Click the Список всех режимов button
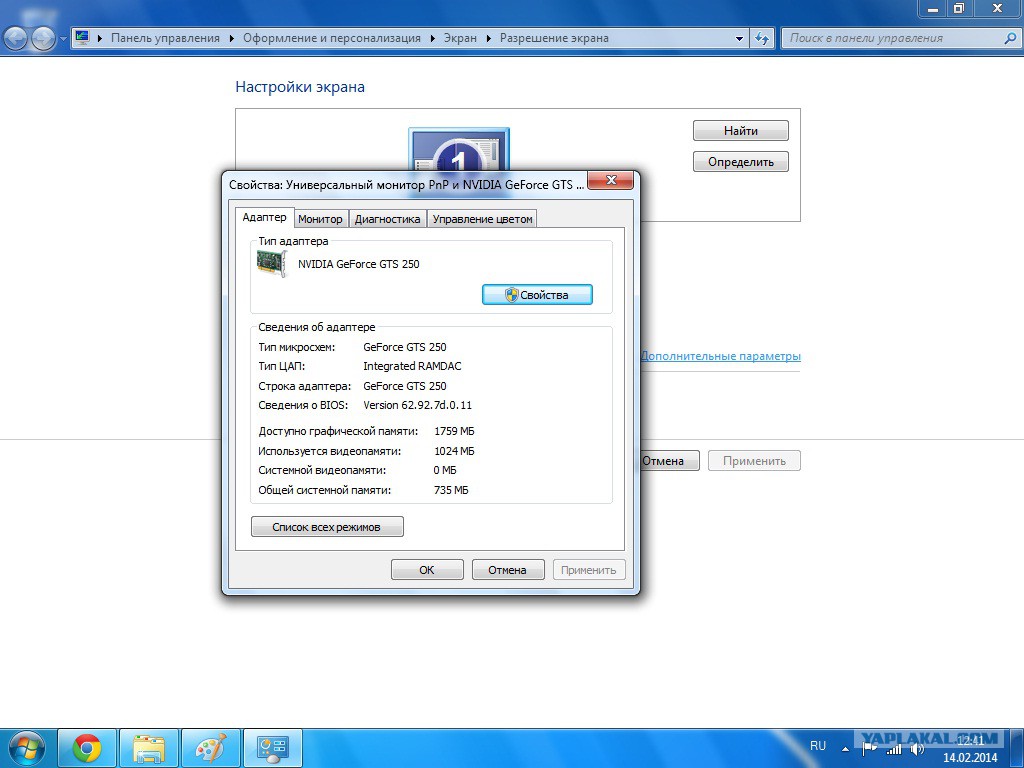Screen dimensions: 1024x768 point(327,526)
